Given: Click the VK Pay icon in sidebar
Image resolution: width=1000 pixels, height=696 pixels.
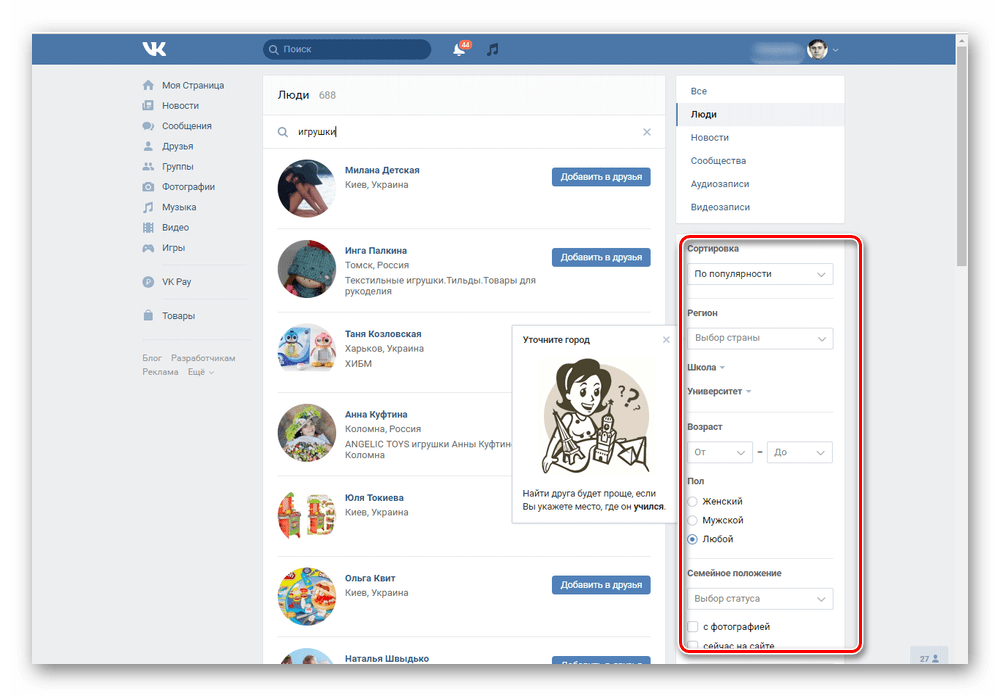Looking at the screenshot, I should click(148, 282).
